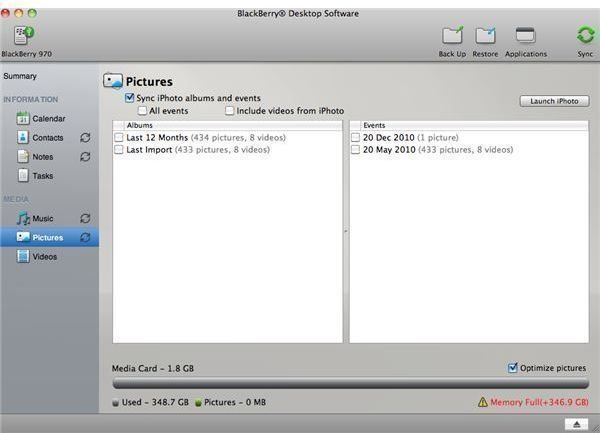Click the Calendar sidebar icon
The width and height of the screenshot is (600, 433).
tap(23, 118)
